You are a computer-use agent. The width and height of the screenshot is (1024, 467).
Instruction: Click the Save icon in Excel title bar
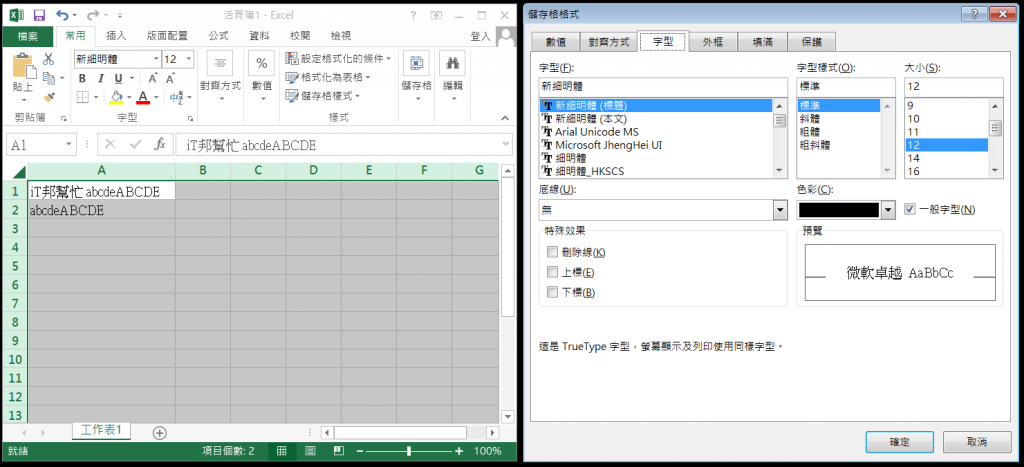coord(39,14)
